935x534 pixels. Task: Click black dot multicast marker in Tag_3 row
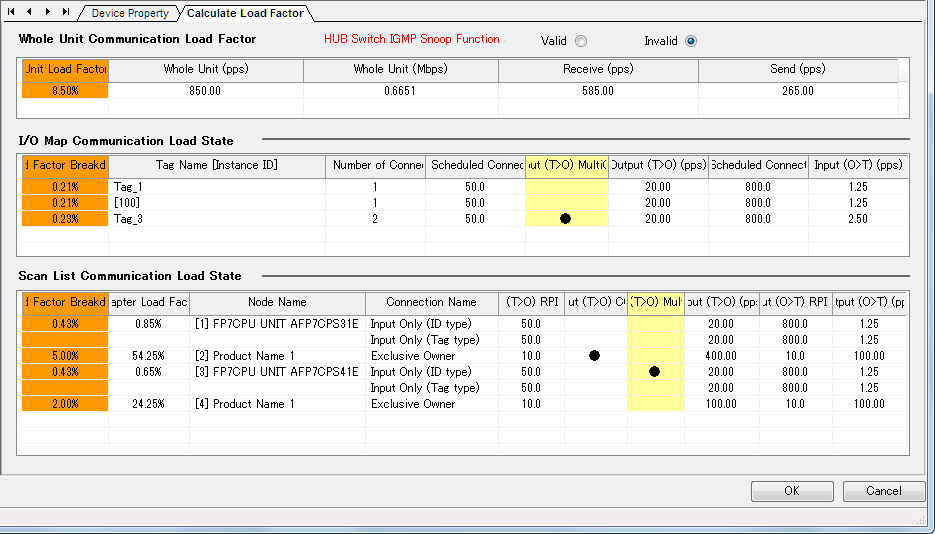click(565, 219)
